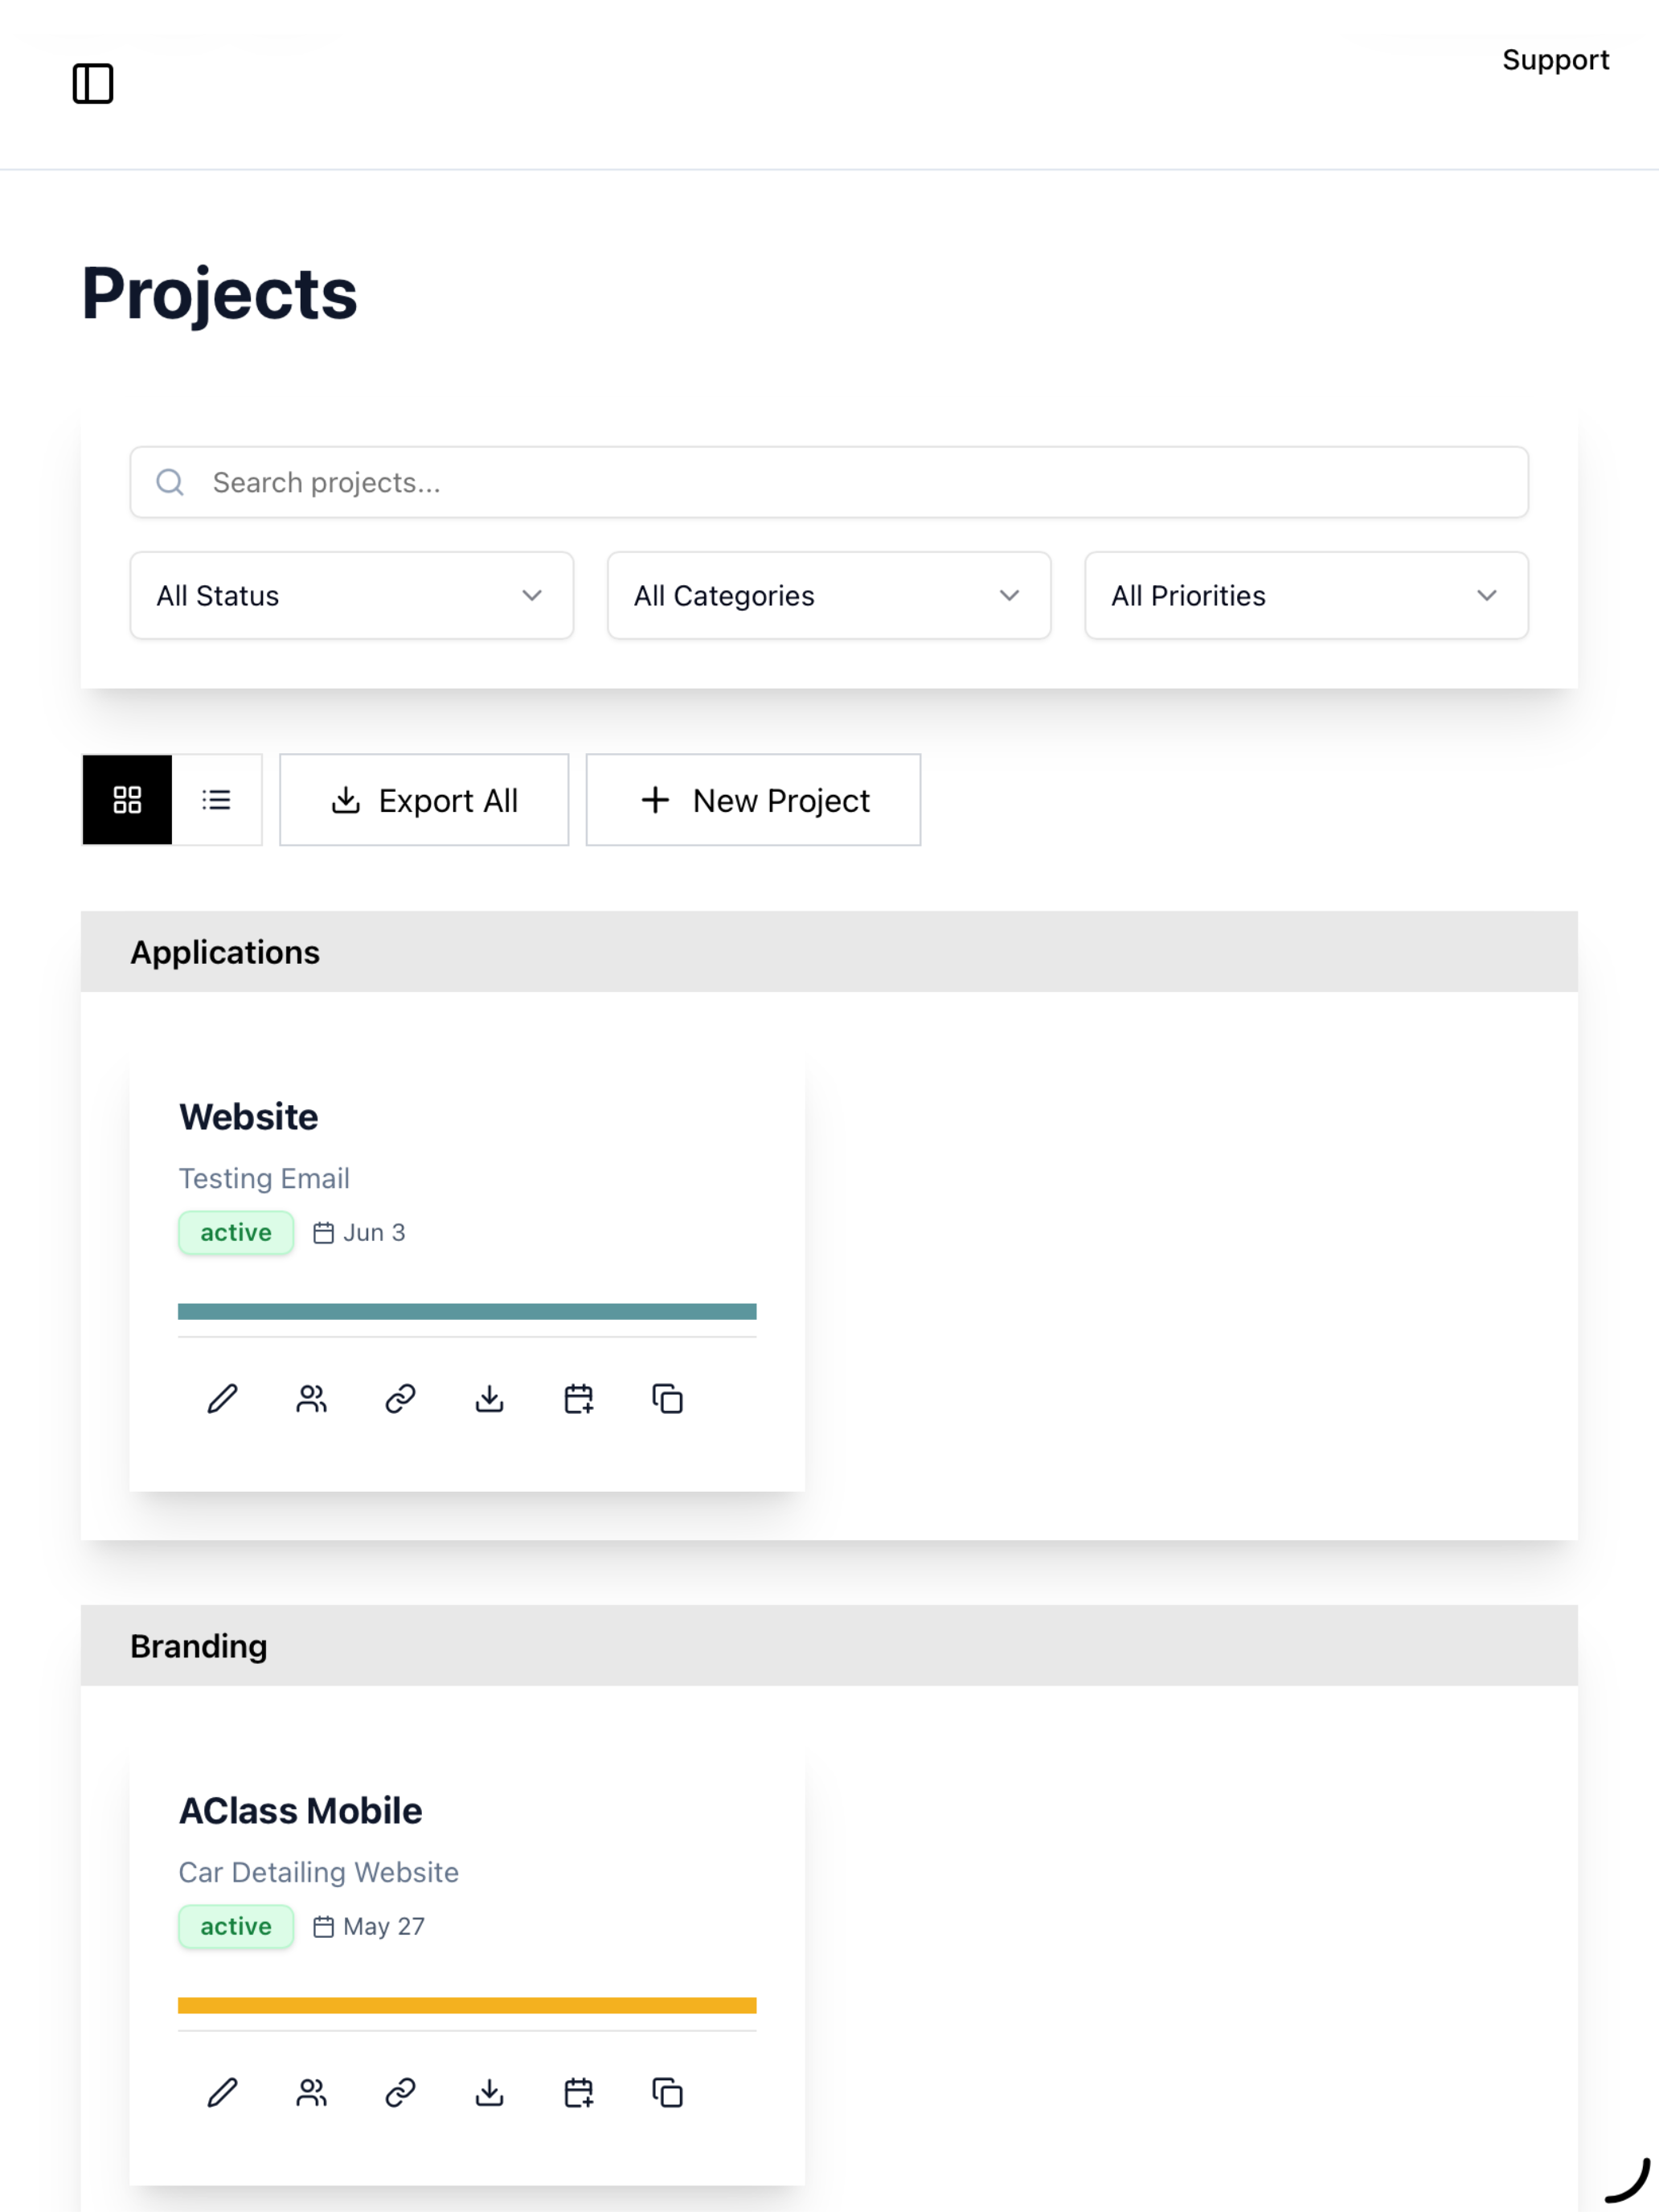Click the Export All button
This screenshot has height=2212, width=1659.
(x=424, y=799)
